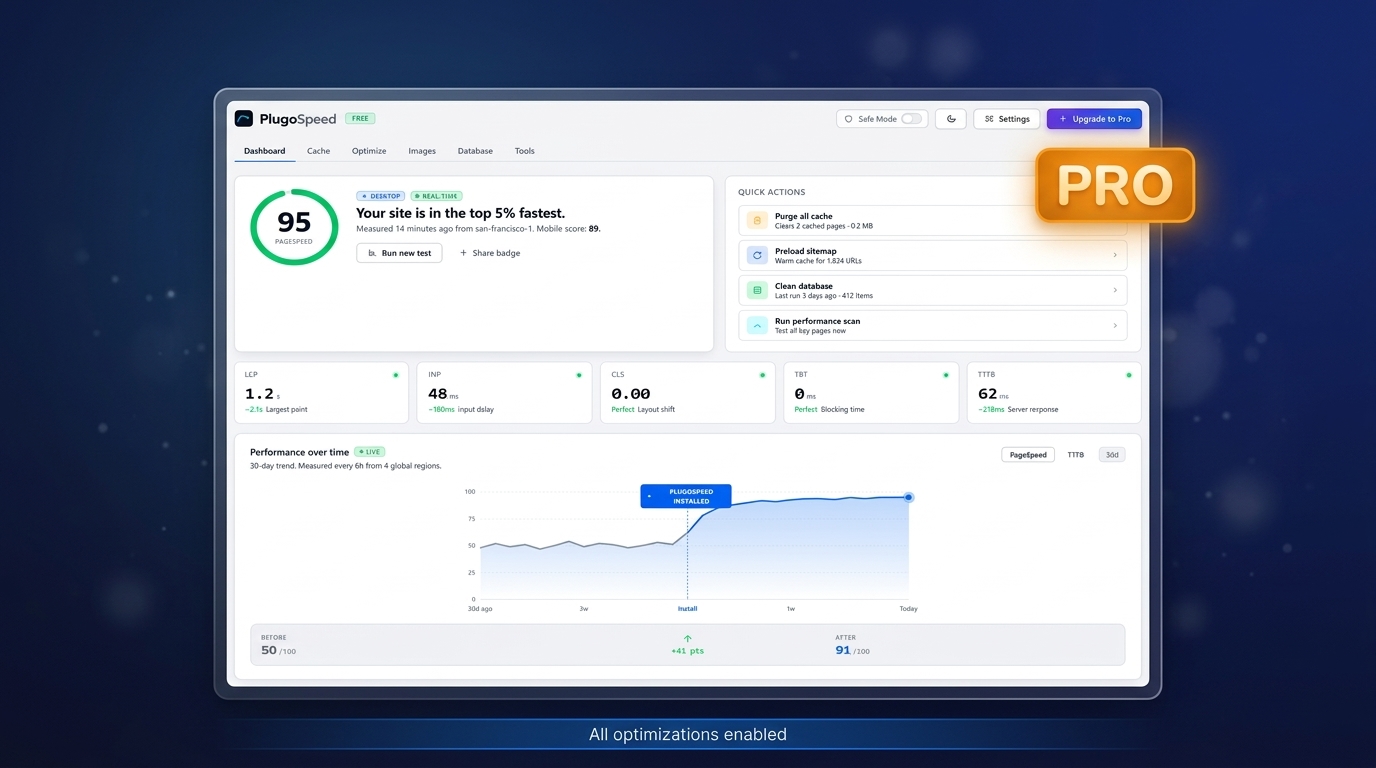The height and width of the screenshot is (768, 1376).
Task: Click the BEFORE score 50 /100
Action: point(278,650)
